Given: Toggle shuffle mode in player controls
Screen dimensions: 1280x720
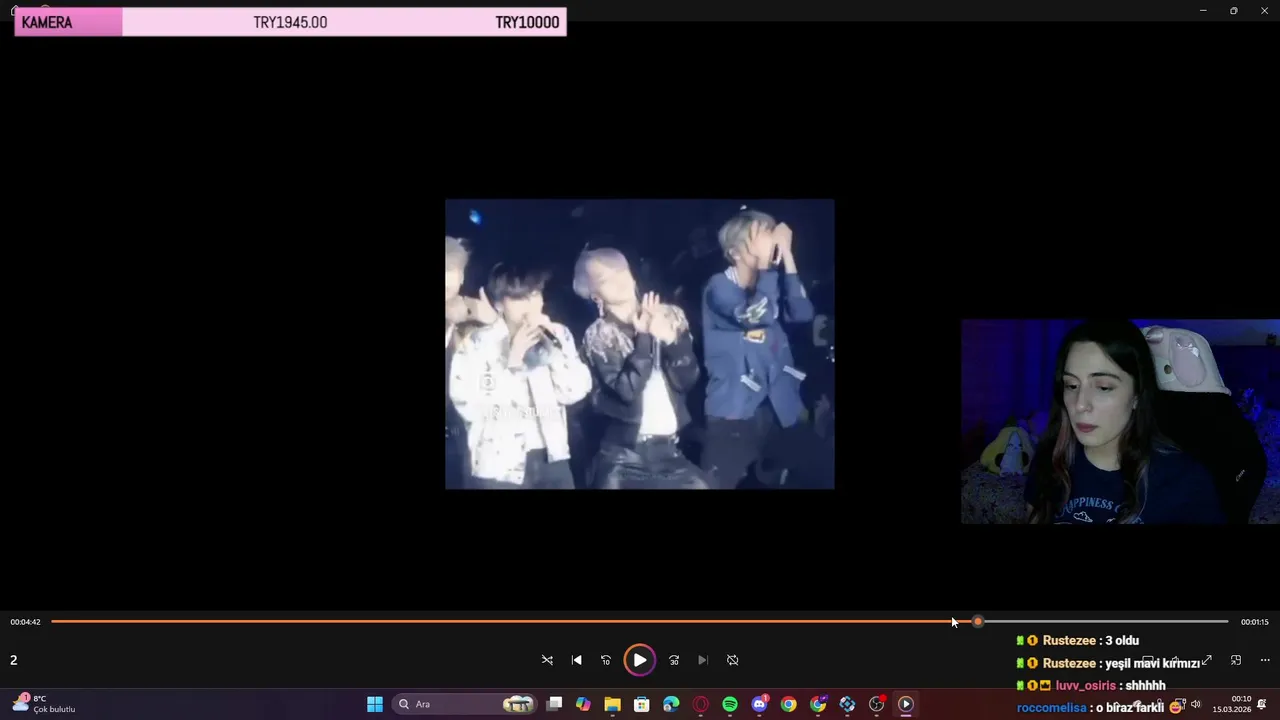Looking at the screenshot, I should point(547,660).
